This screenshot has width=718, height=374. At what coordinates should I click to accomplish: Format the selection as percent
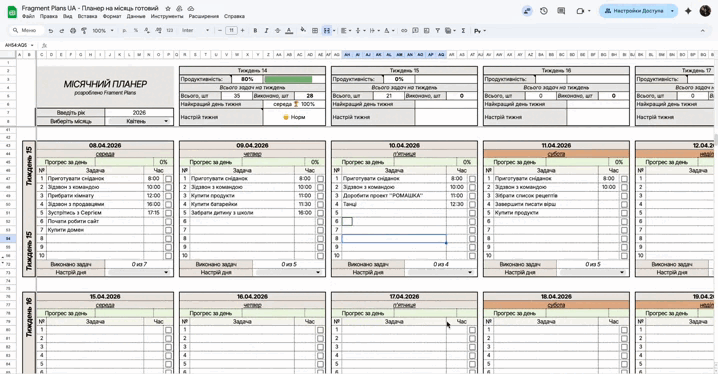click(x=136, y=31)
